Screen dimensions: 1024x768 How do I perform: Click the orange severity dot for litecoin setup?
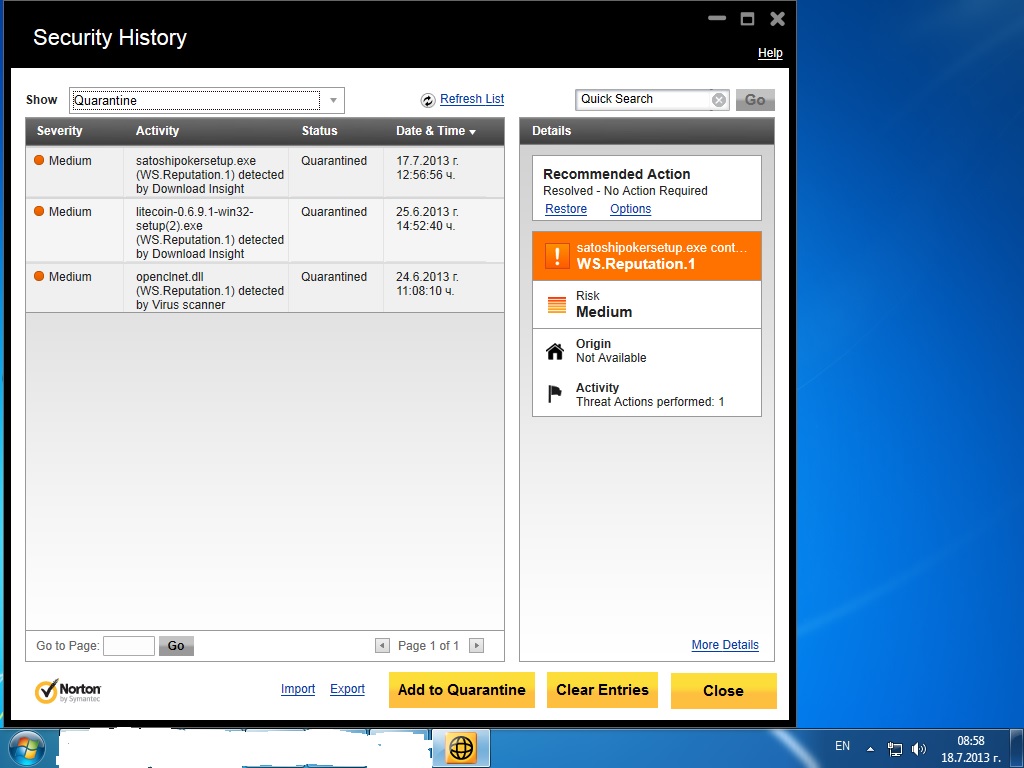39,211
